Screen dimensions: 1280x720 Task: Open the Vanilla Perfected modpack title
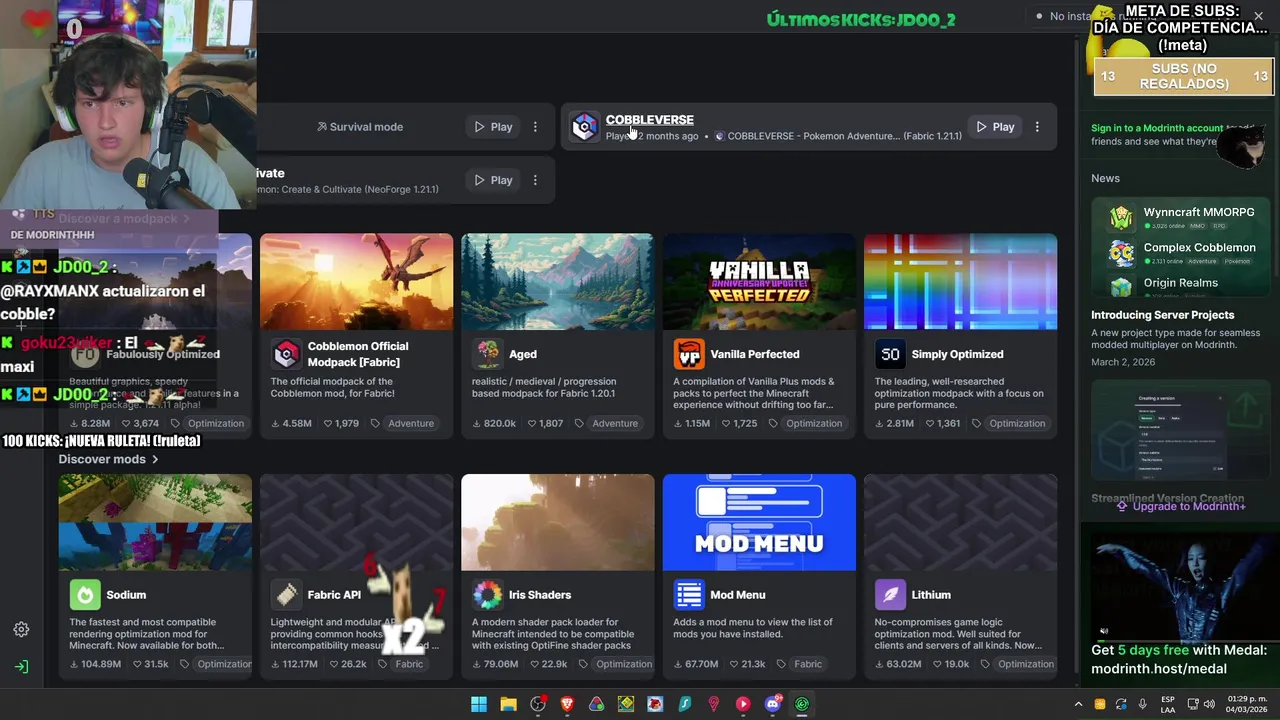tap(755, 354)
